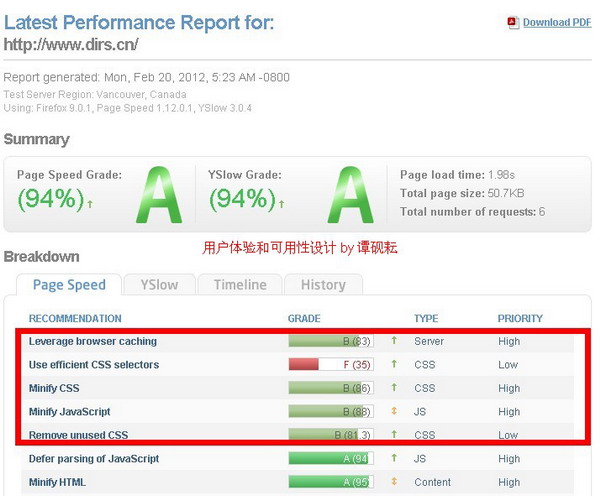Click the orange arrow in the Minify JavaScript row

(394, 411)
